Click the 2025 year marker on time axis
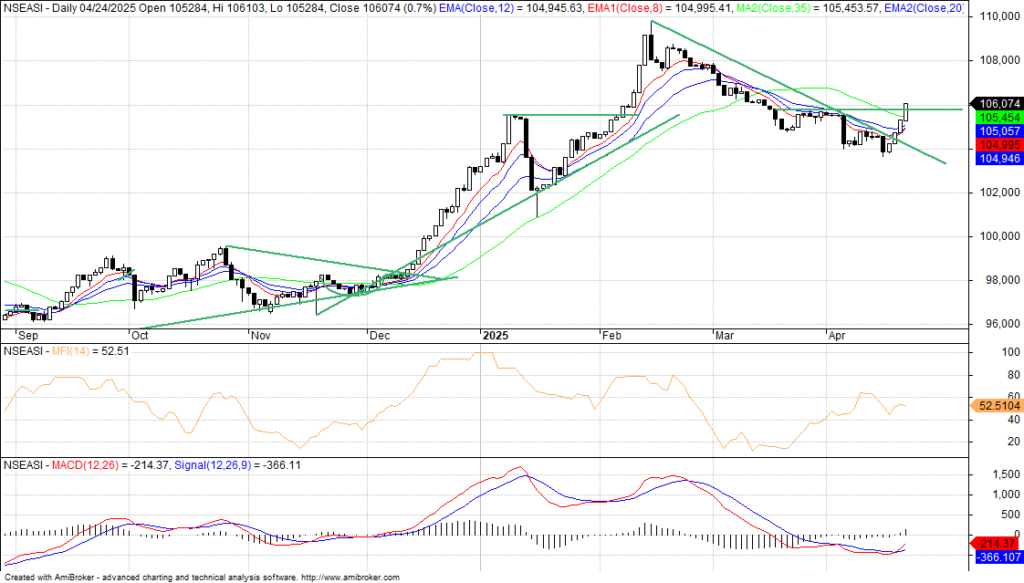The height and width of the screenshot is (583, 1024). [496, 337]
